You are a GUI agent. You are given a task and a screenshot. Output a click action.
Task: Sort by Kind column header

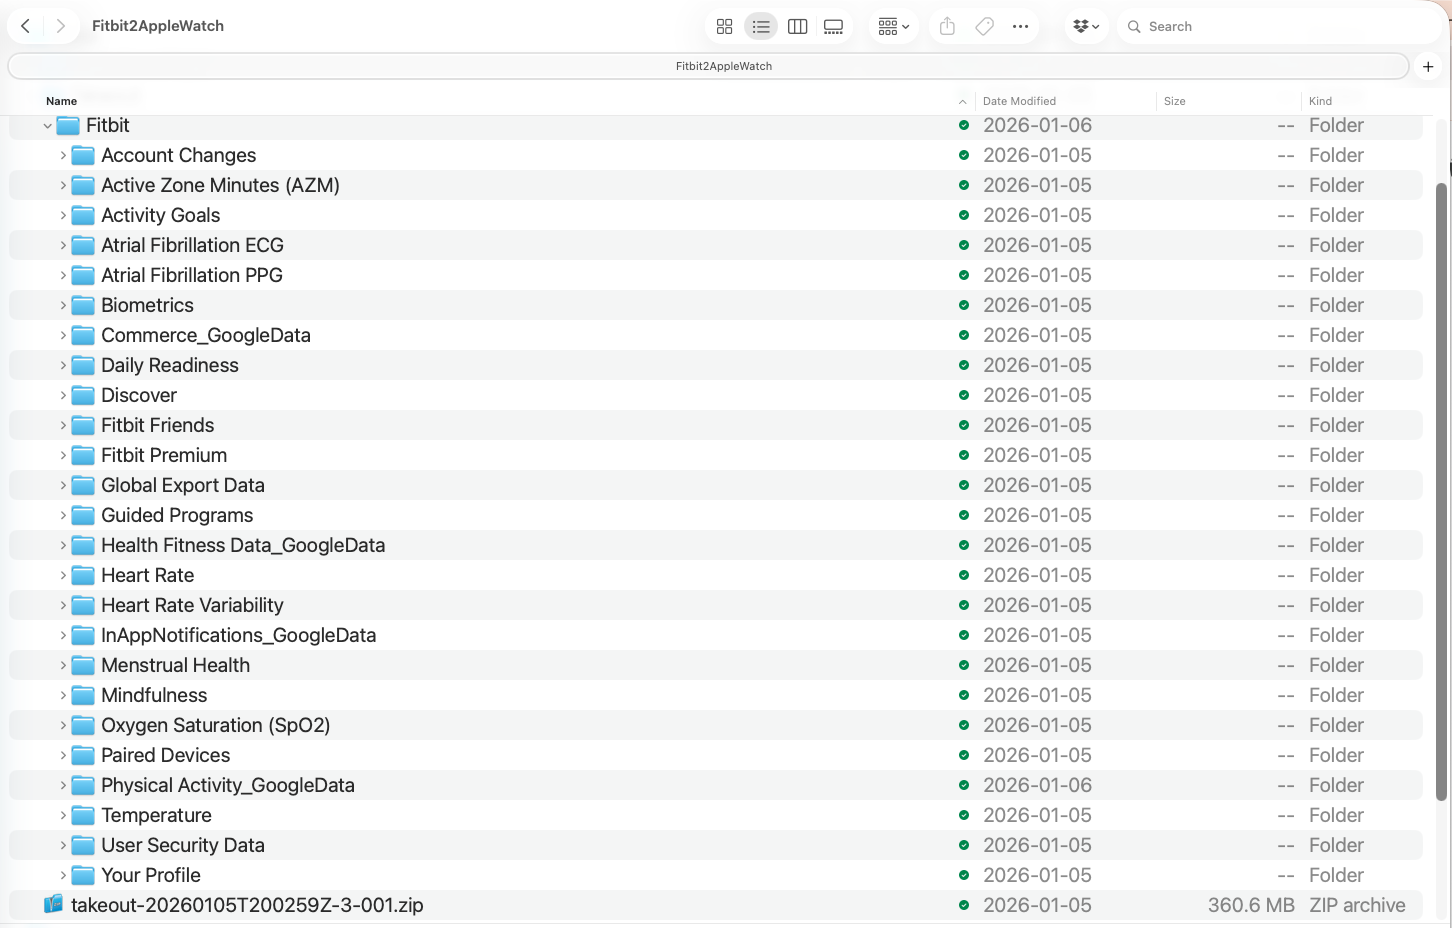pos(1320,101)
